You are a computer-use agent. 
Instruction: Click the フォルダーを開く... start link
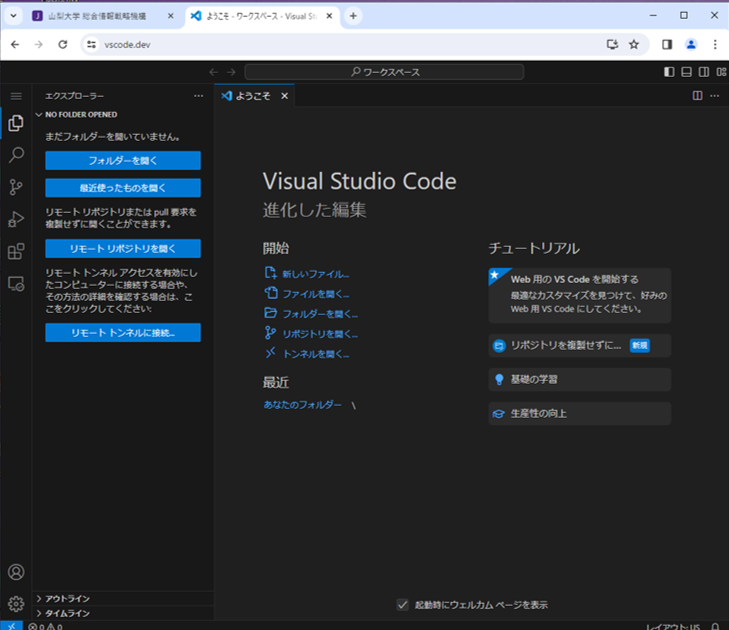pos(320,314)
